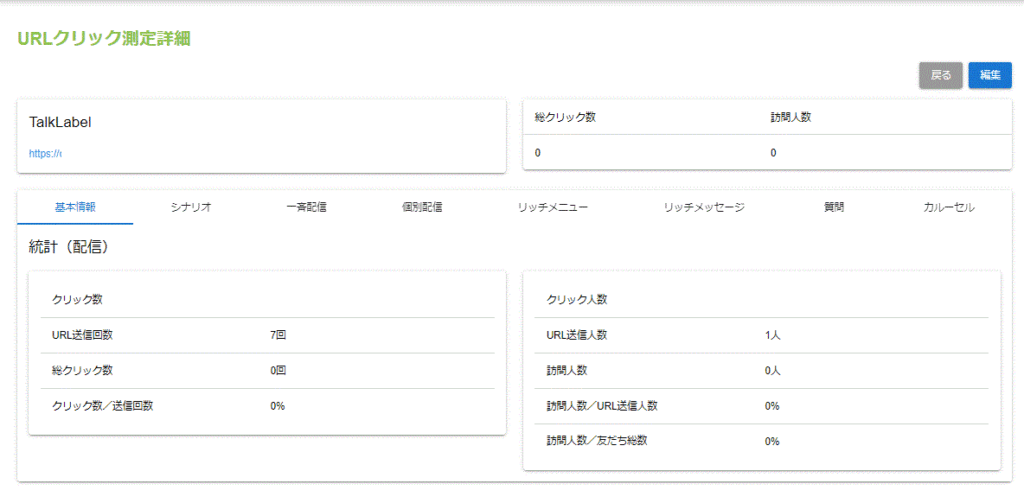Click the URLクリック測定詳細 page heading
This screenshot has height=503, width=1024.
[104, 39]
